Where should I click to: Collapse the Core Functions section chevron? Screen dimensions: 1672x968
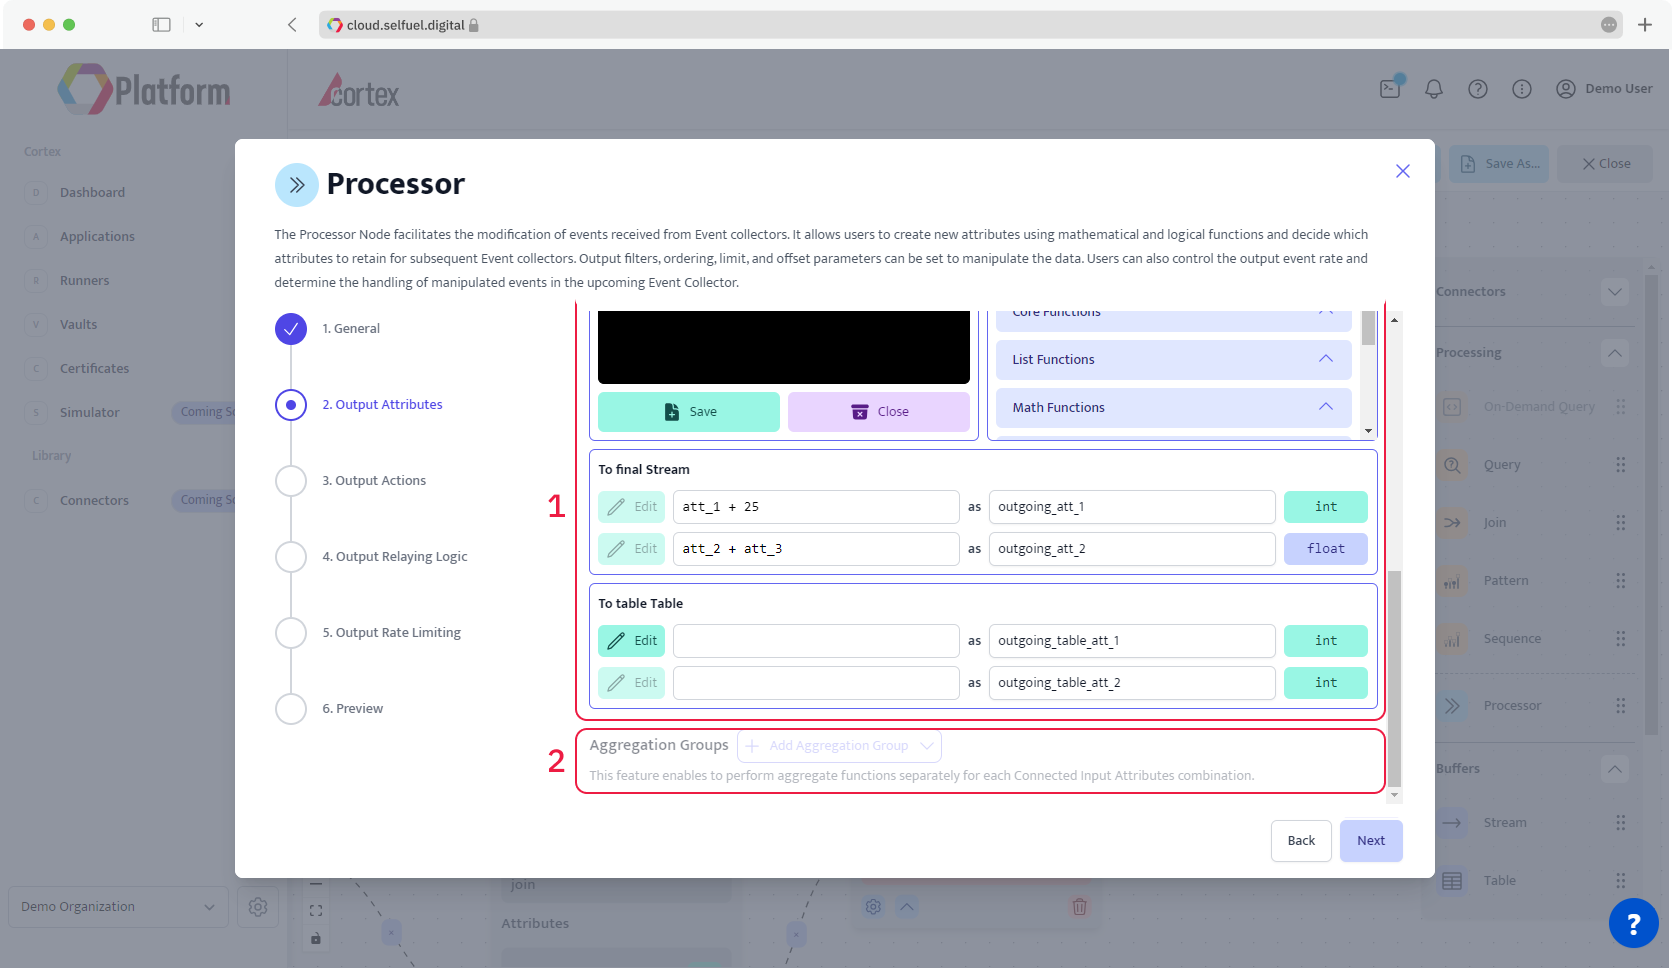(x=1326, y=313)
